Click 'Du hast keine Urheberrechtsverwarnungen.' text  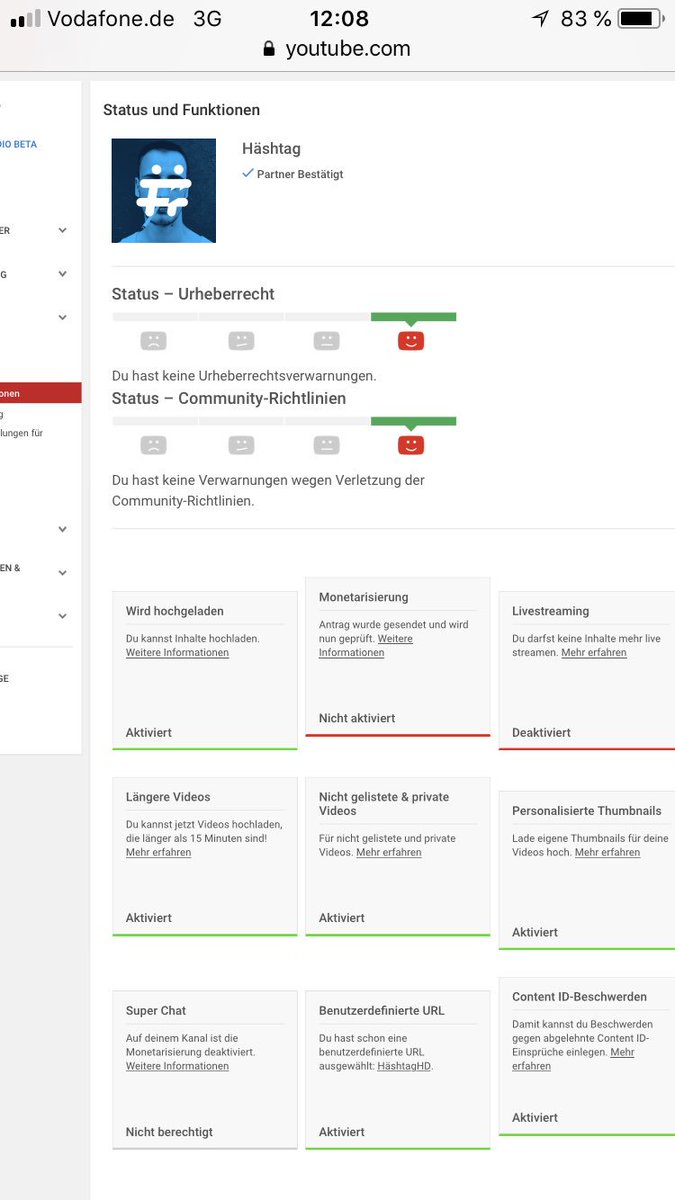[x=244, y=376]
